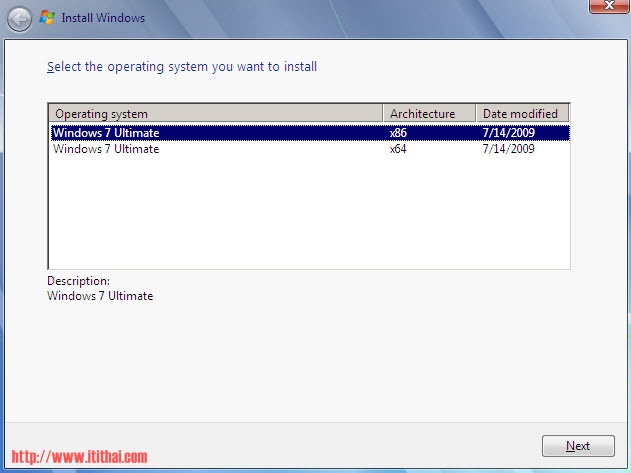The height and width of the screenshot is (473, 631).
Task: Click the 7/14/2009 date in x64 row
Action: tap(508, 149)
